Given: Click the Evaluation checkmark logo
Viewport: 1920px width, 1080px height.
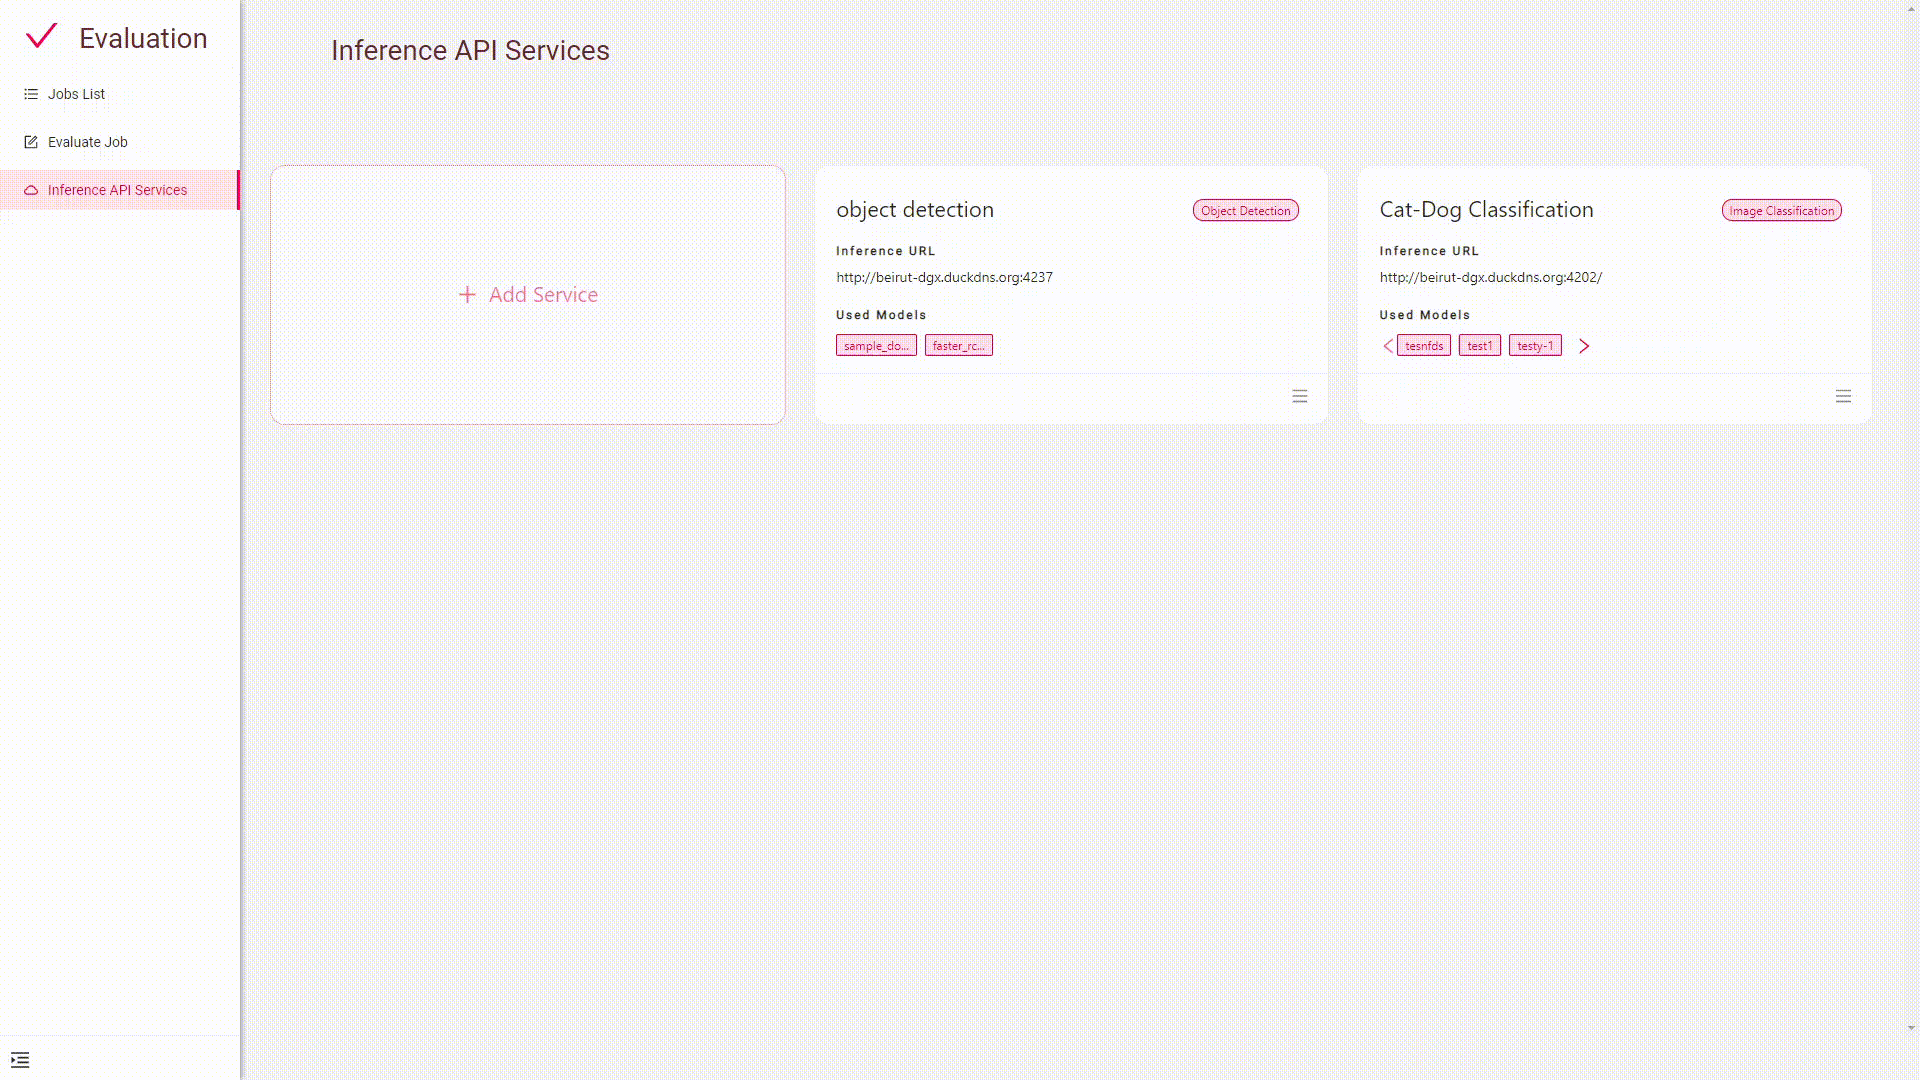Looking at the screenshot, I should pyautogui.click(x=42, y=37).
